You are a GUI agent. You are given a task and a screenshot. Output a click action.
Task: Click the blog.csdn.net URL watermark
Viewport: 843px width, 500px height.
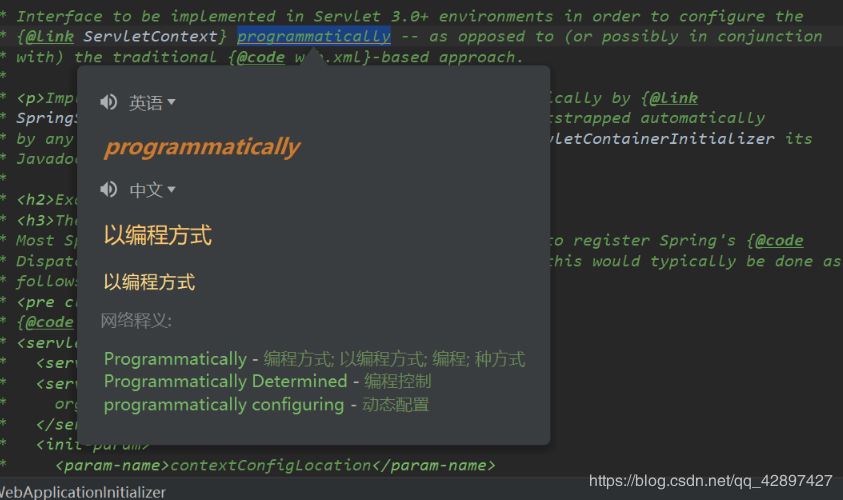(x=710, y=481)
